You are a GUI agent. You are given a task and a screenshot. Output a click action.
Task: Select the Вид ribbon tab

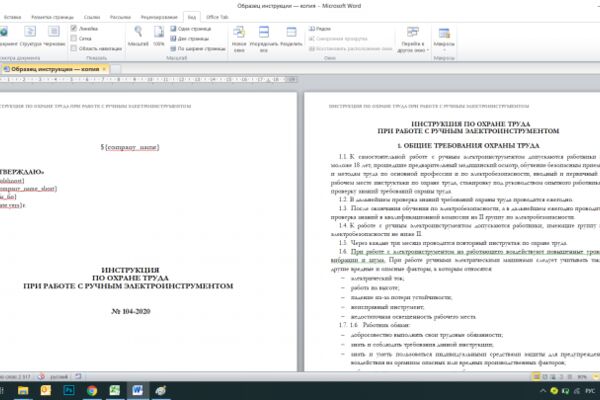(x=192, y=17)
